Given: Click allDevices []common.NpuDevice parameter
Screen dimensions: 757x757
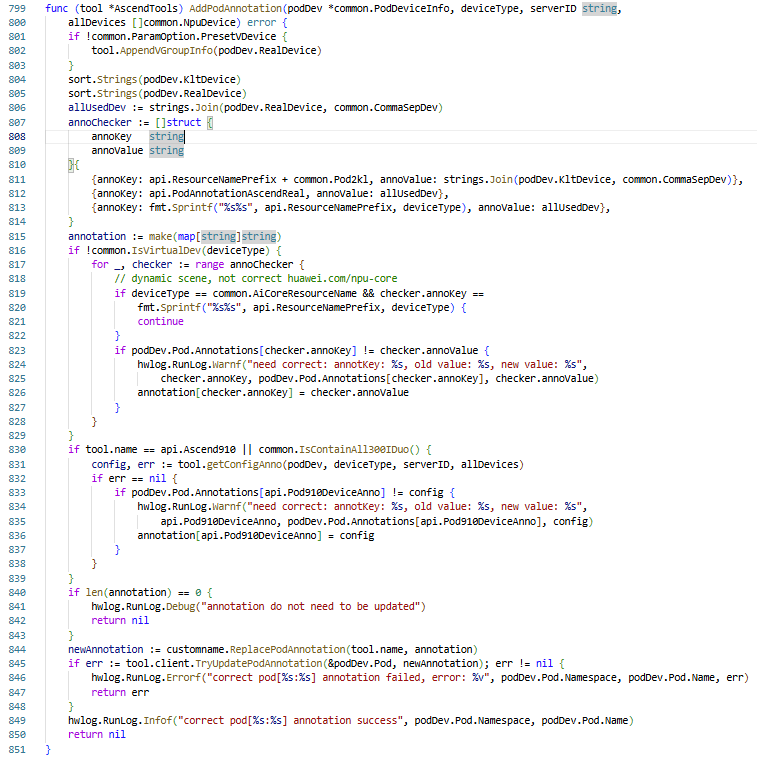Looking at the screenshot, I should click(x=151, y=23).
